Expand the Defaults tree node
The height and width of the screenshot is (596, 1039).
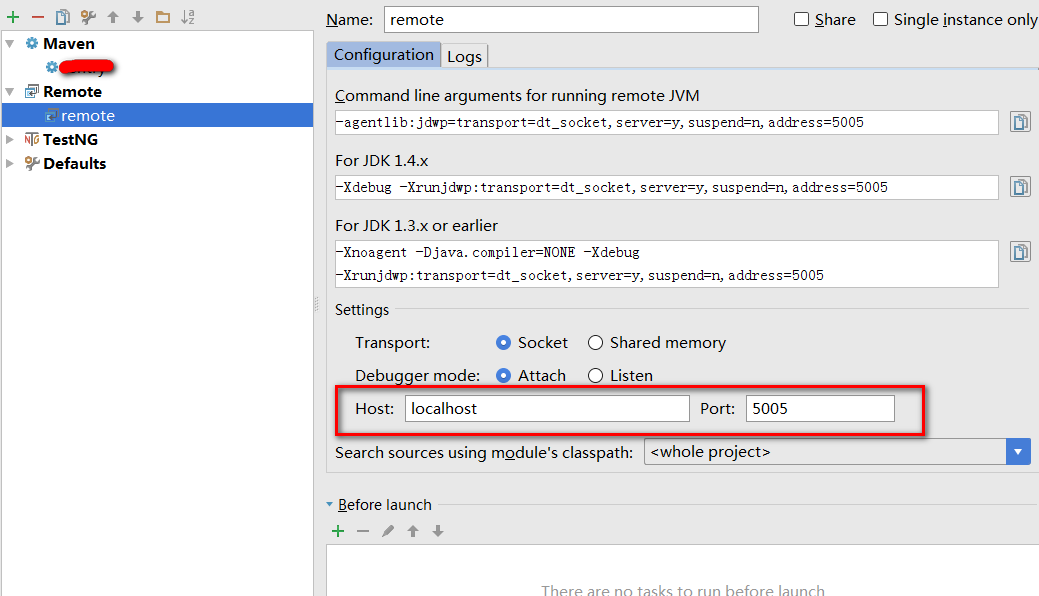10,164
